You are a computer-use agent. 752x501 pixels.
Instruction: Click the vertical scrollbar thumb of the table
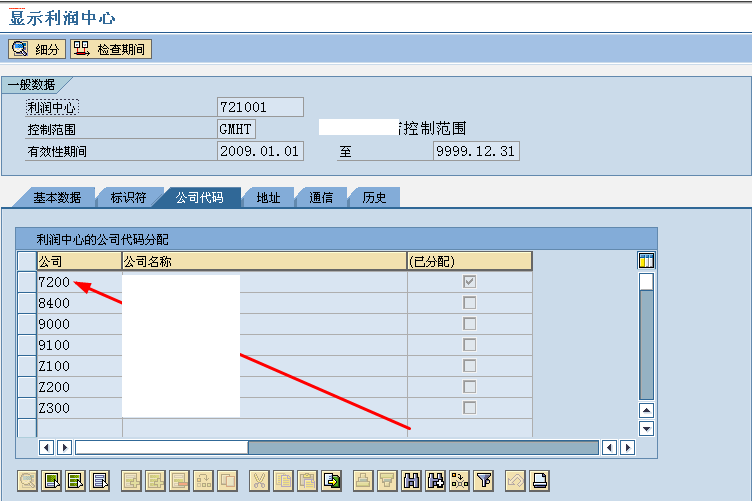point(646,281)
